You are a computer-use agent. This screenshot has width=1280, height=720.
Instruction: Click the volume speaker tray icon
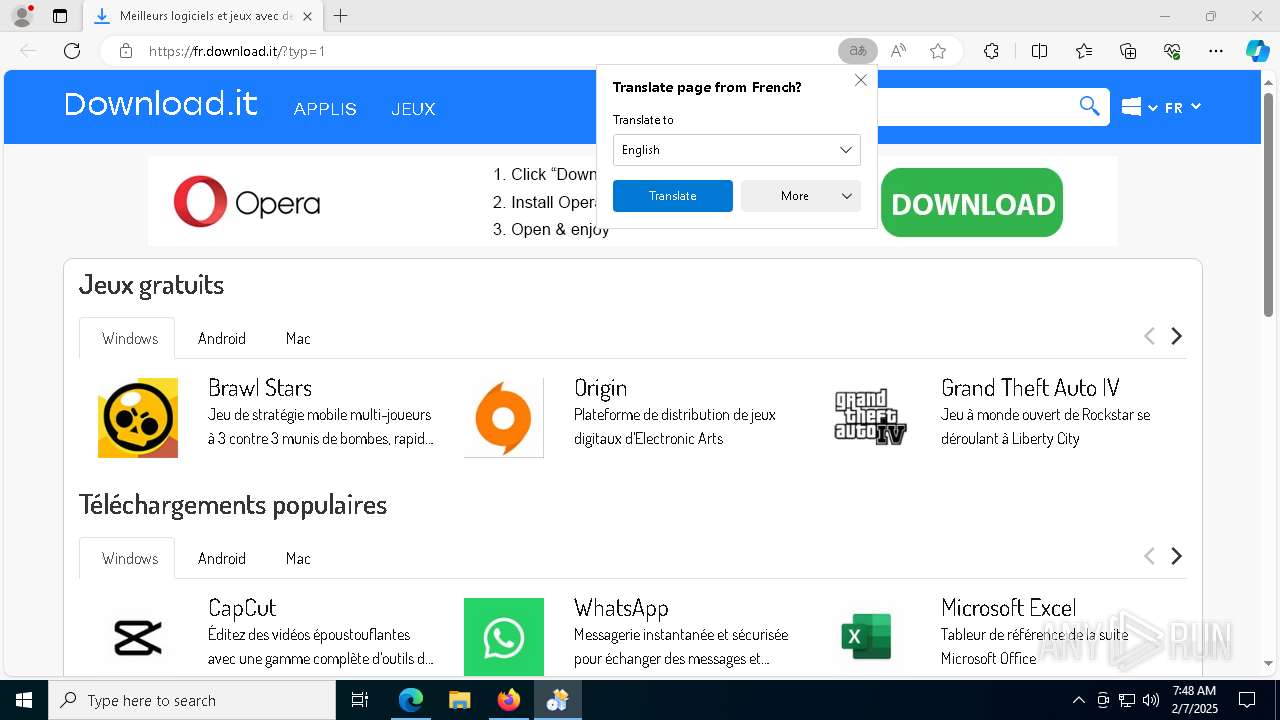click(1150, 700)
